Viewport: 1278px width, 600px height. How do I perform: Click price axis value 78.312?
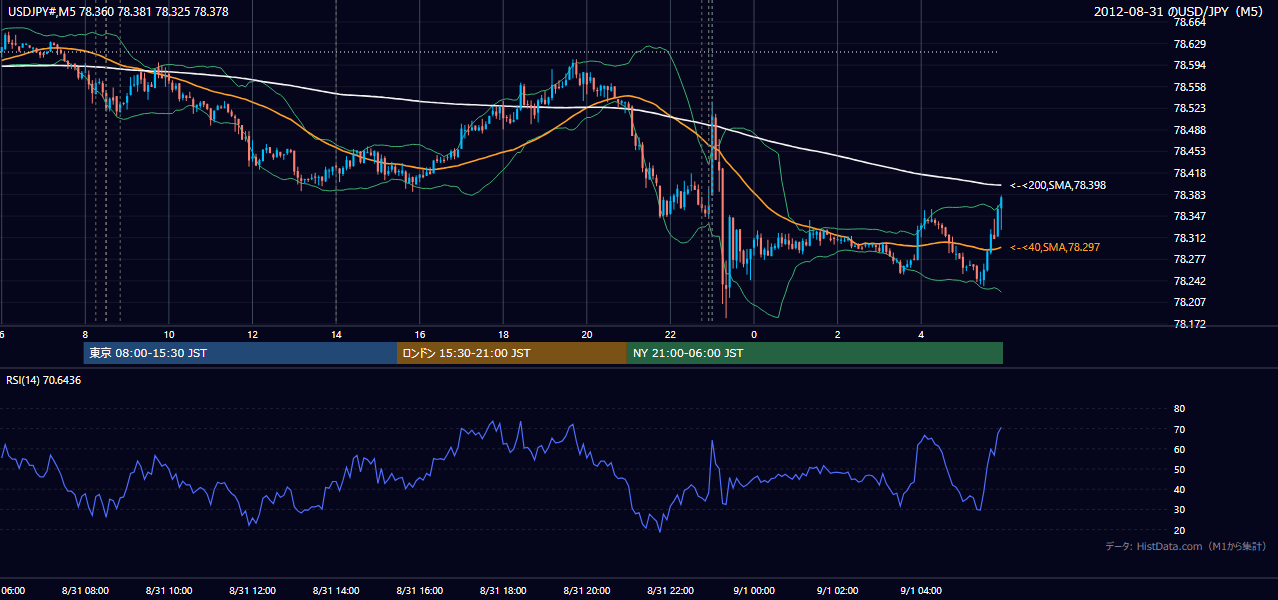pyautogui.click(x=1188, y=238)
